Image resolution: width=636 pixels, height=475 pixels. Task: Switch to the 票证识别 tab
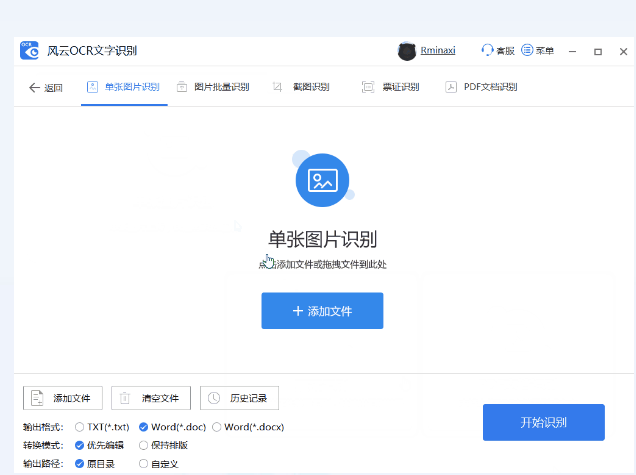[x=390, y=87]
